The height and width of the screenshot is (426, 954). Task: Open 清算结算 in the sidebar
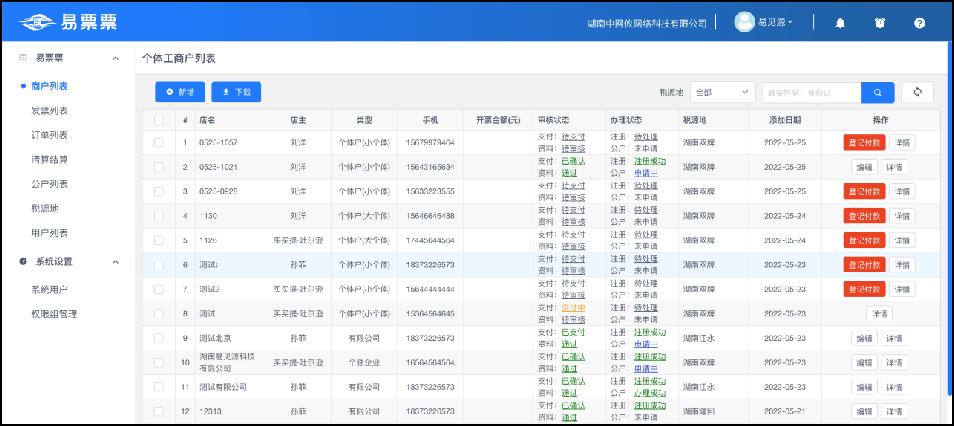[49, 159]
